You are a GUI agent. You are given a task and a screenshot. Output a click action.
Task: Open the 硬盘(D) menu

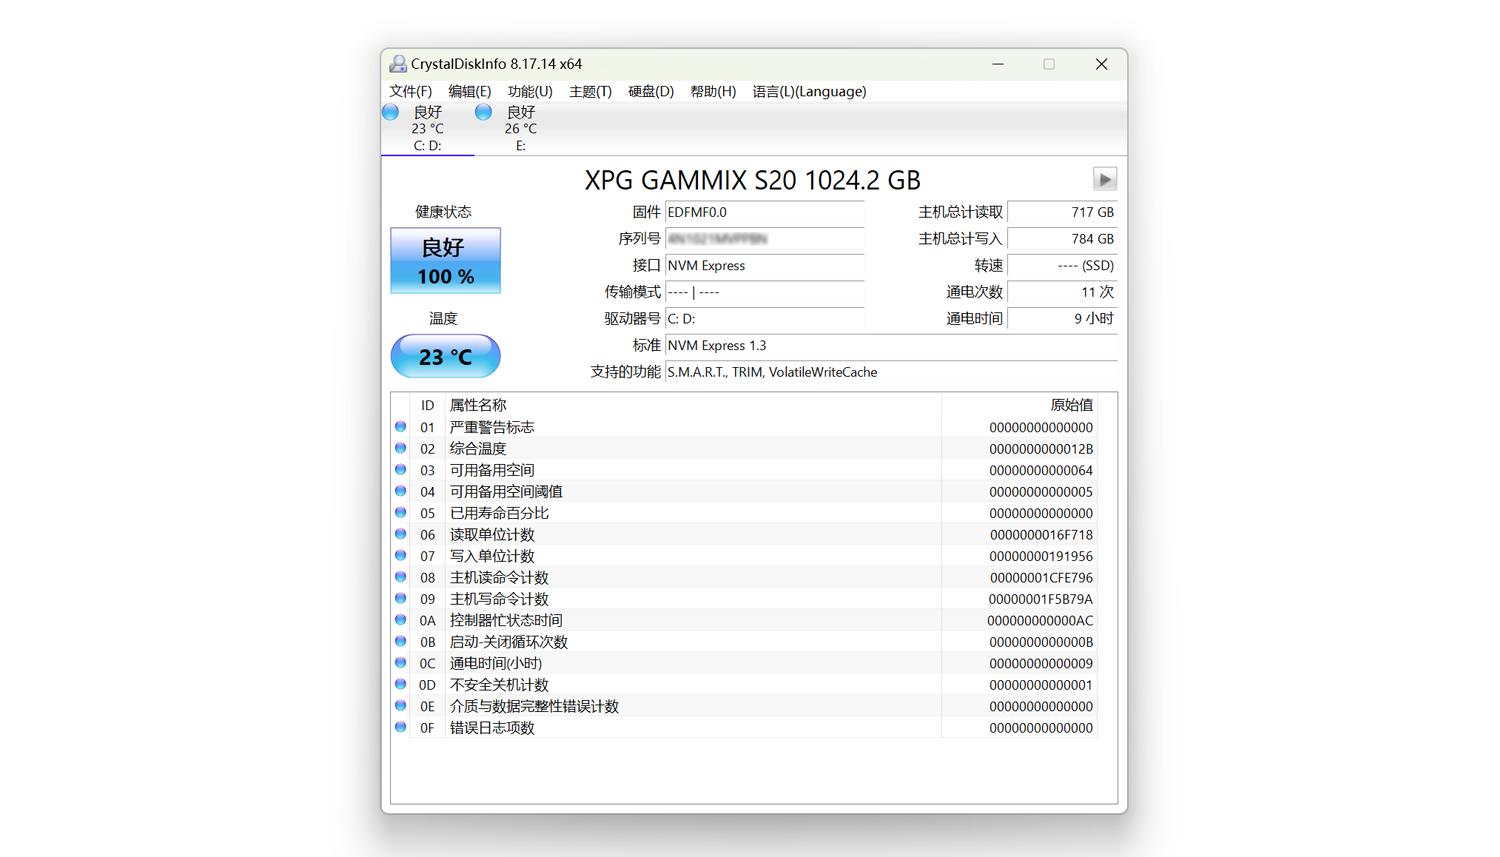[x=649, y=91]
